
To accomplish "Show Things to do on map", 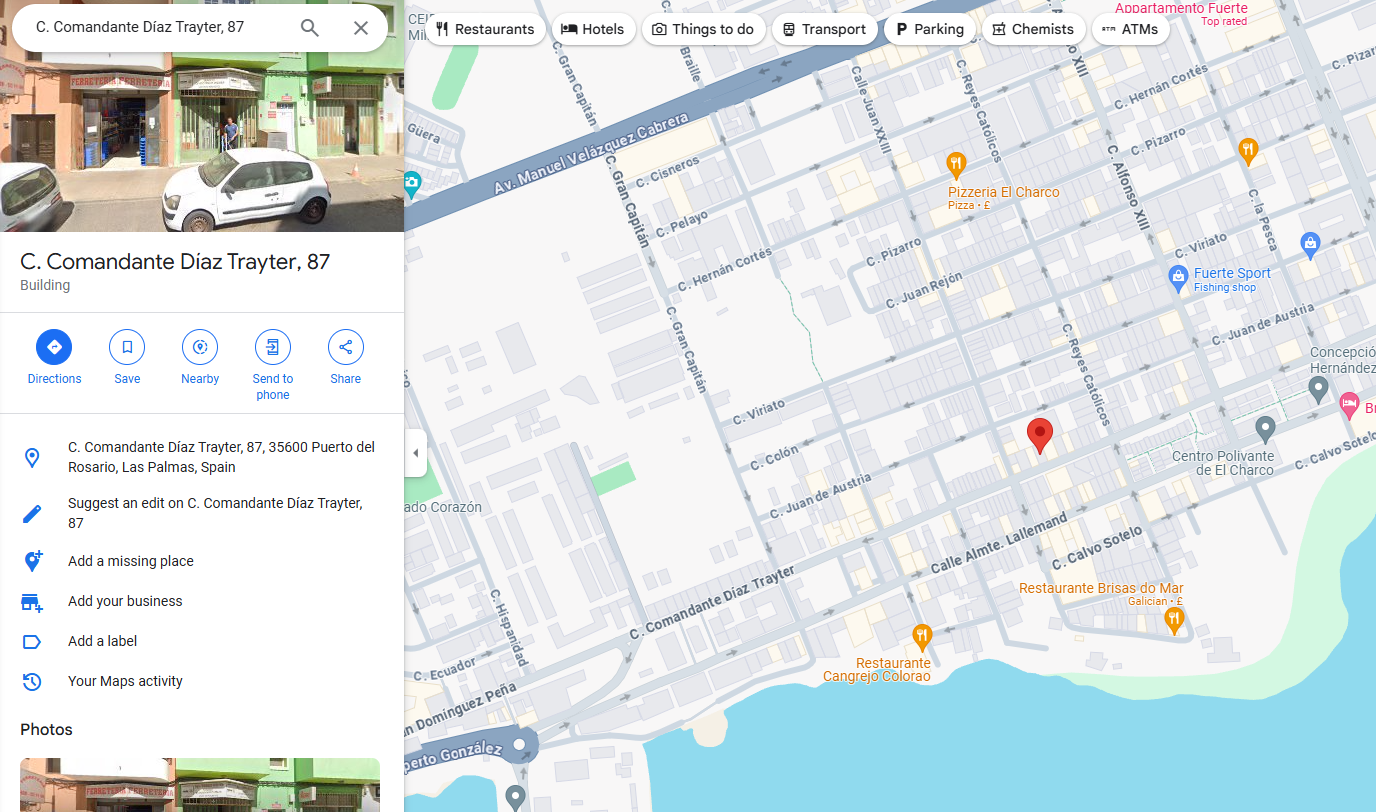I will [703, 29].
